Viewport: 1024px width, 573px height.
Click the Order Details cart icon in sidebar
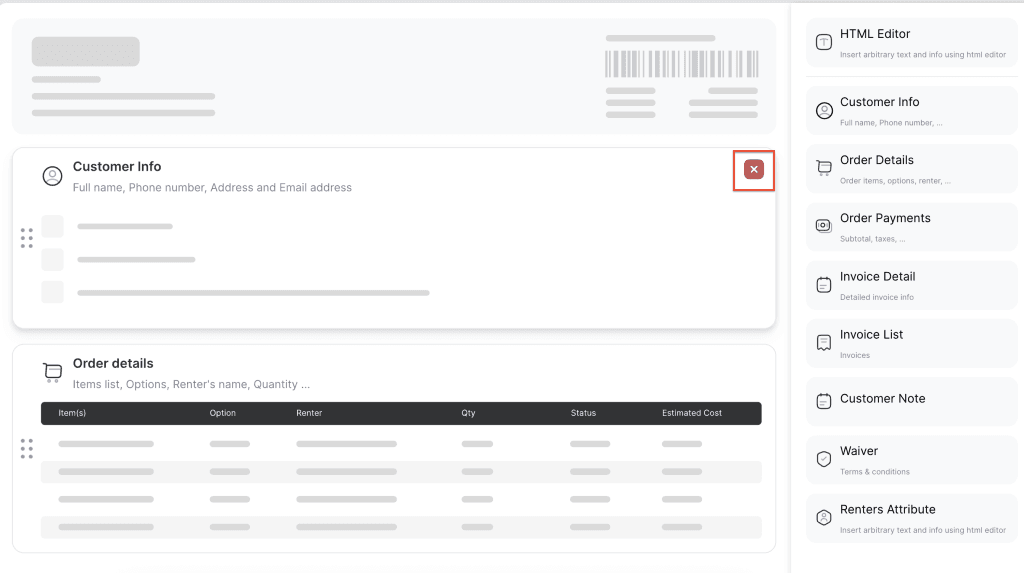[824, 168]
